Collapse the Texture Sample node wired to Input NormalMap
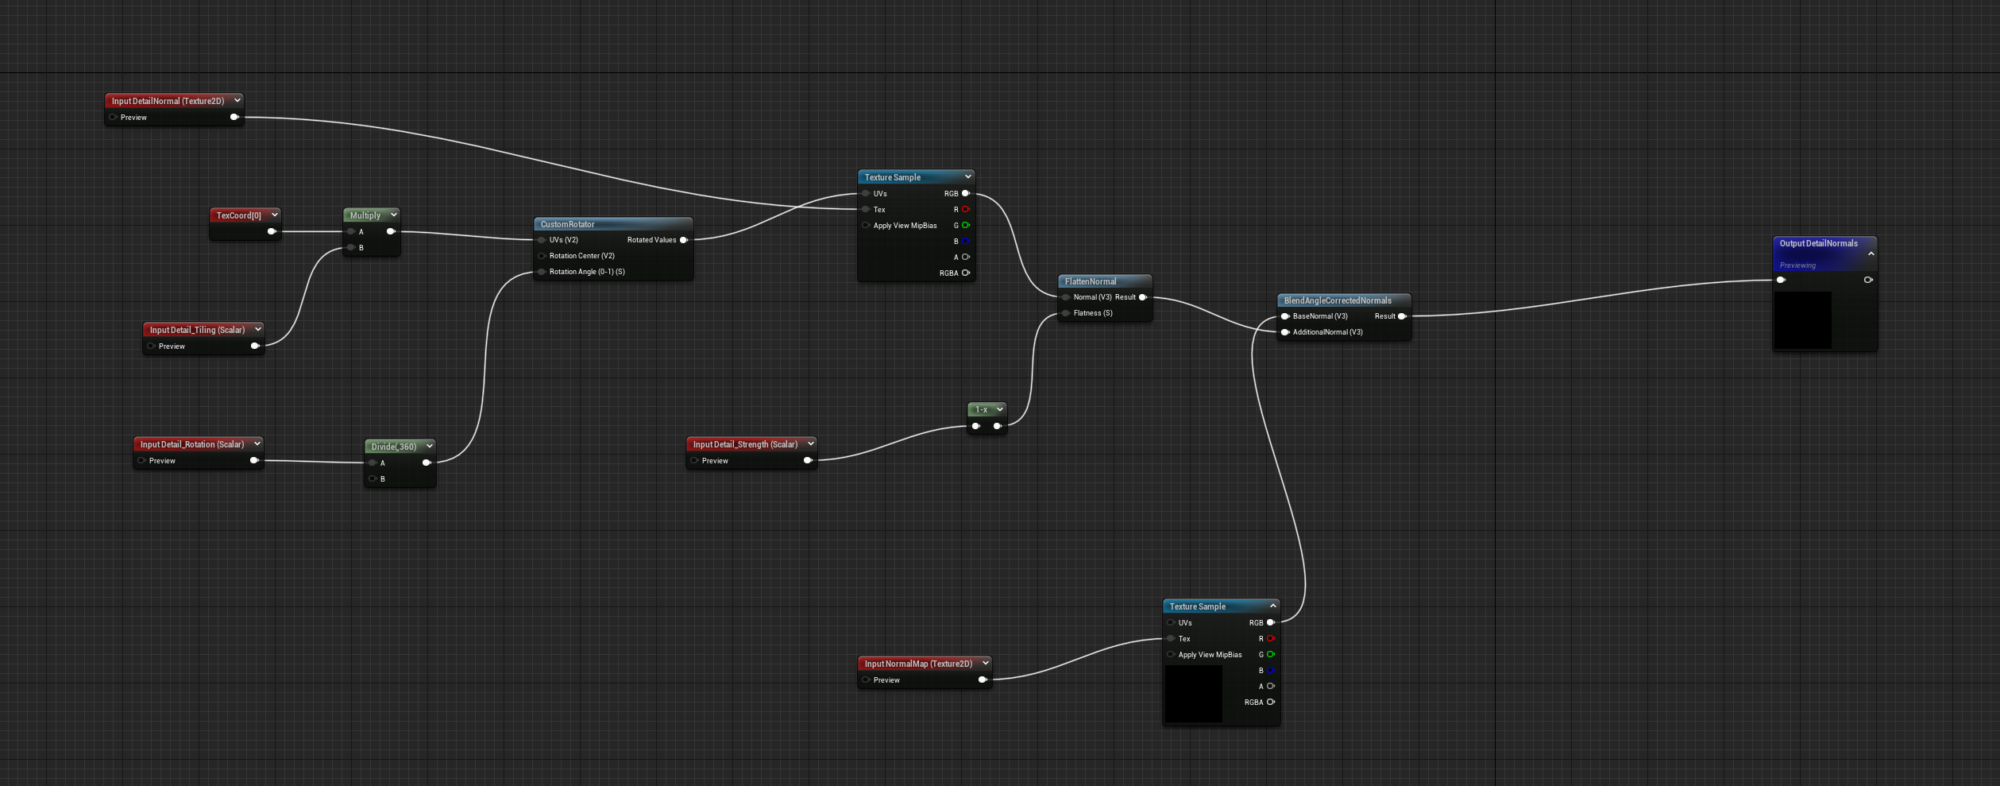This screenshot has width=2000, height=786. pyautogui.click(x=1272, y=605)
